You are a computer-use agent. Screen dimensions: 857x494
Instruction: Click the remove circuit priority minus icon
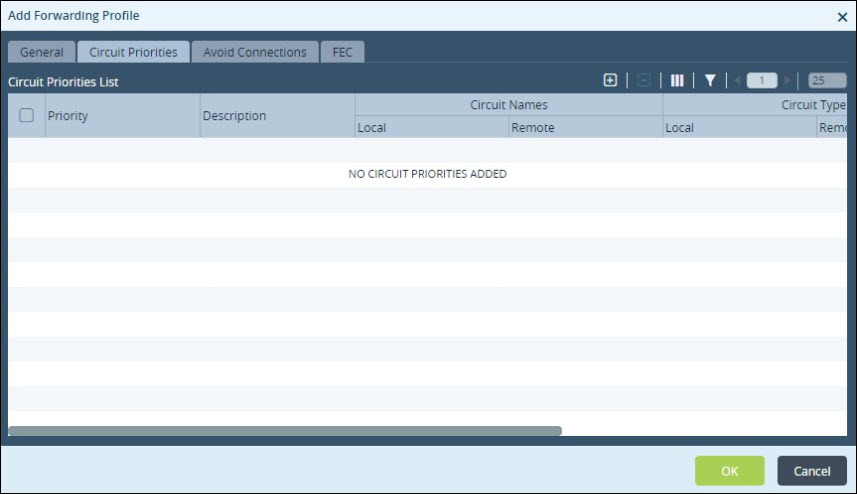coord(644,80)
